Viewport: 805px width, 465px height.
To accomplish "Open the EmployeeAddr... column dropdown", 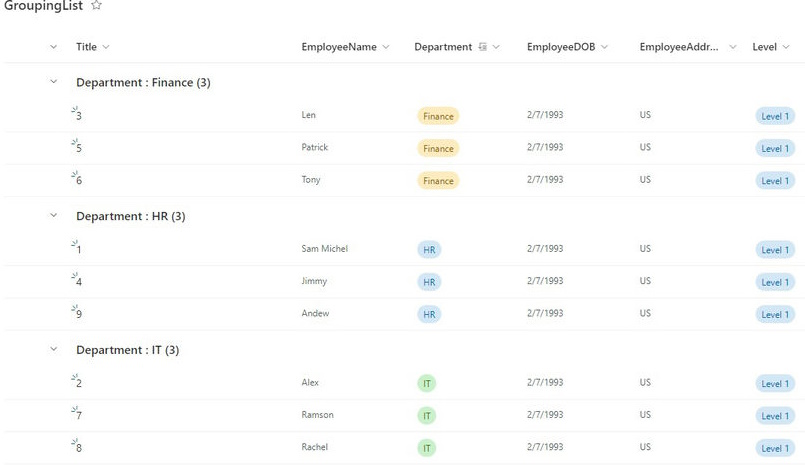I will click(733, 47).
